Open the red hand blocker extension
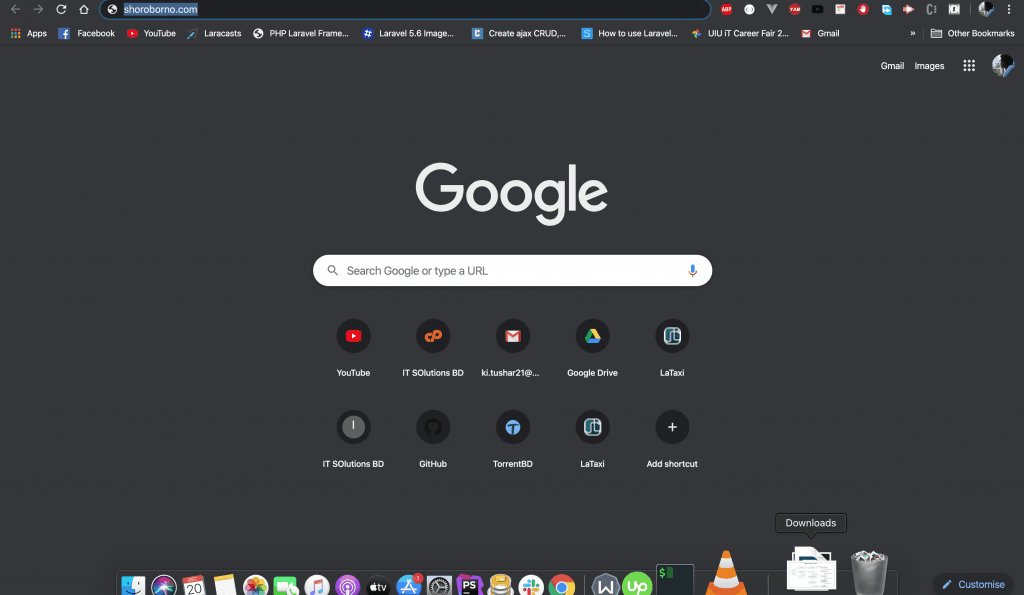1024x595 pixels. (863, 9)
